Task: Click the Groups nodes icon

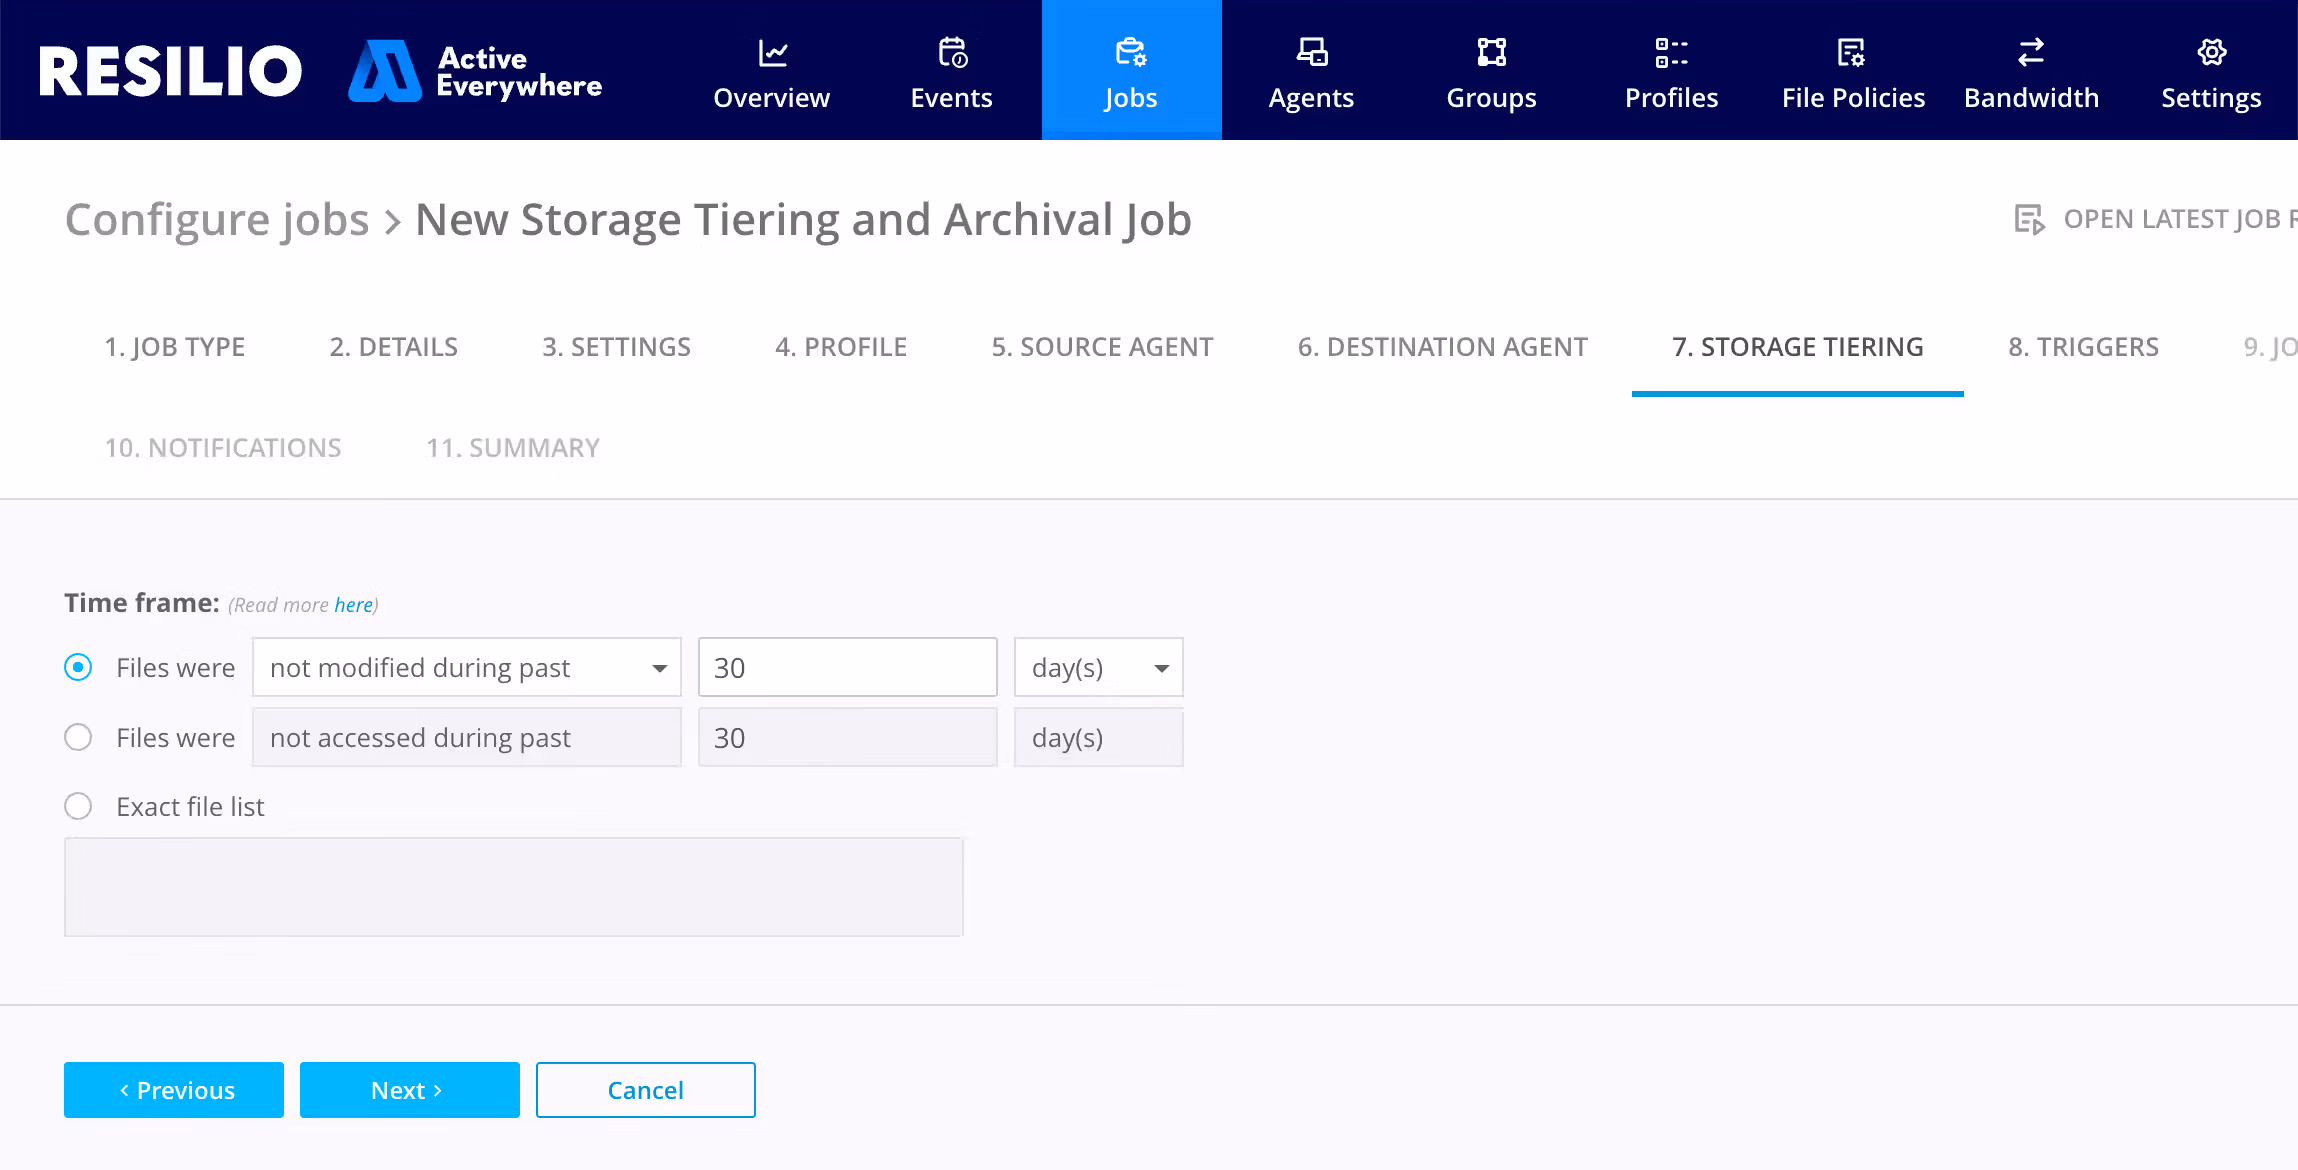Action: click(1491, 52)
